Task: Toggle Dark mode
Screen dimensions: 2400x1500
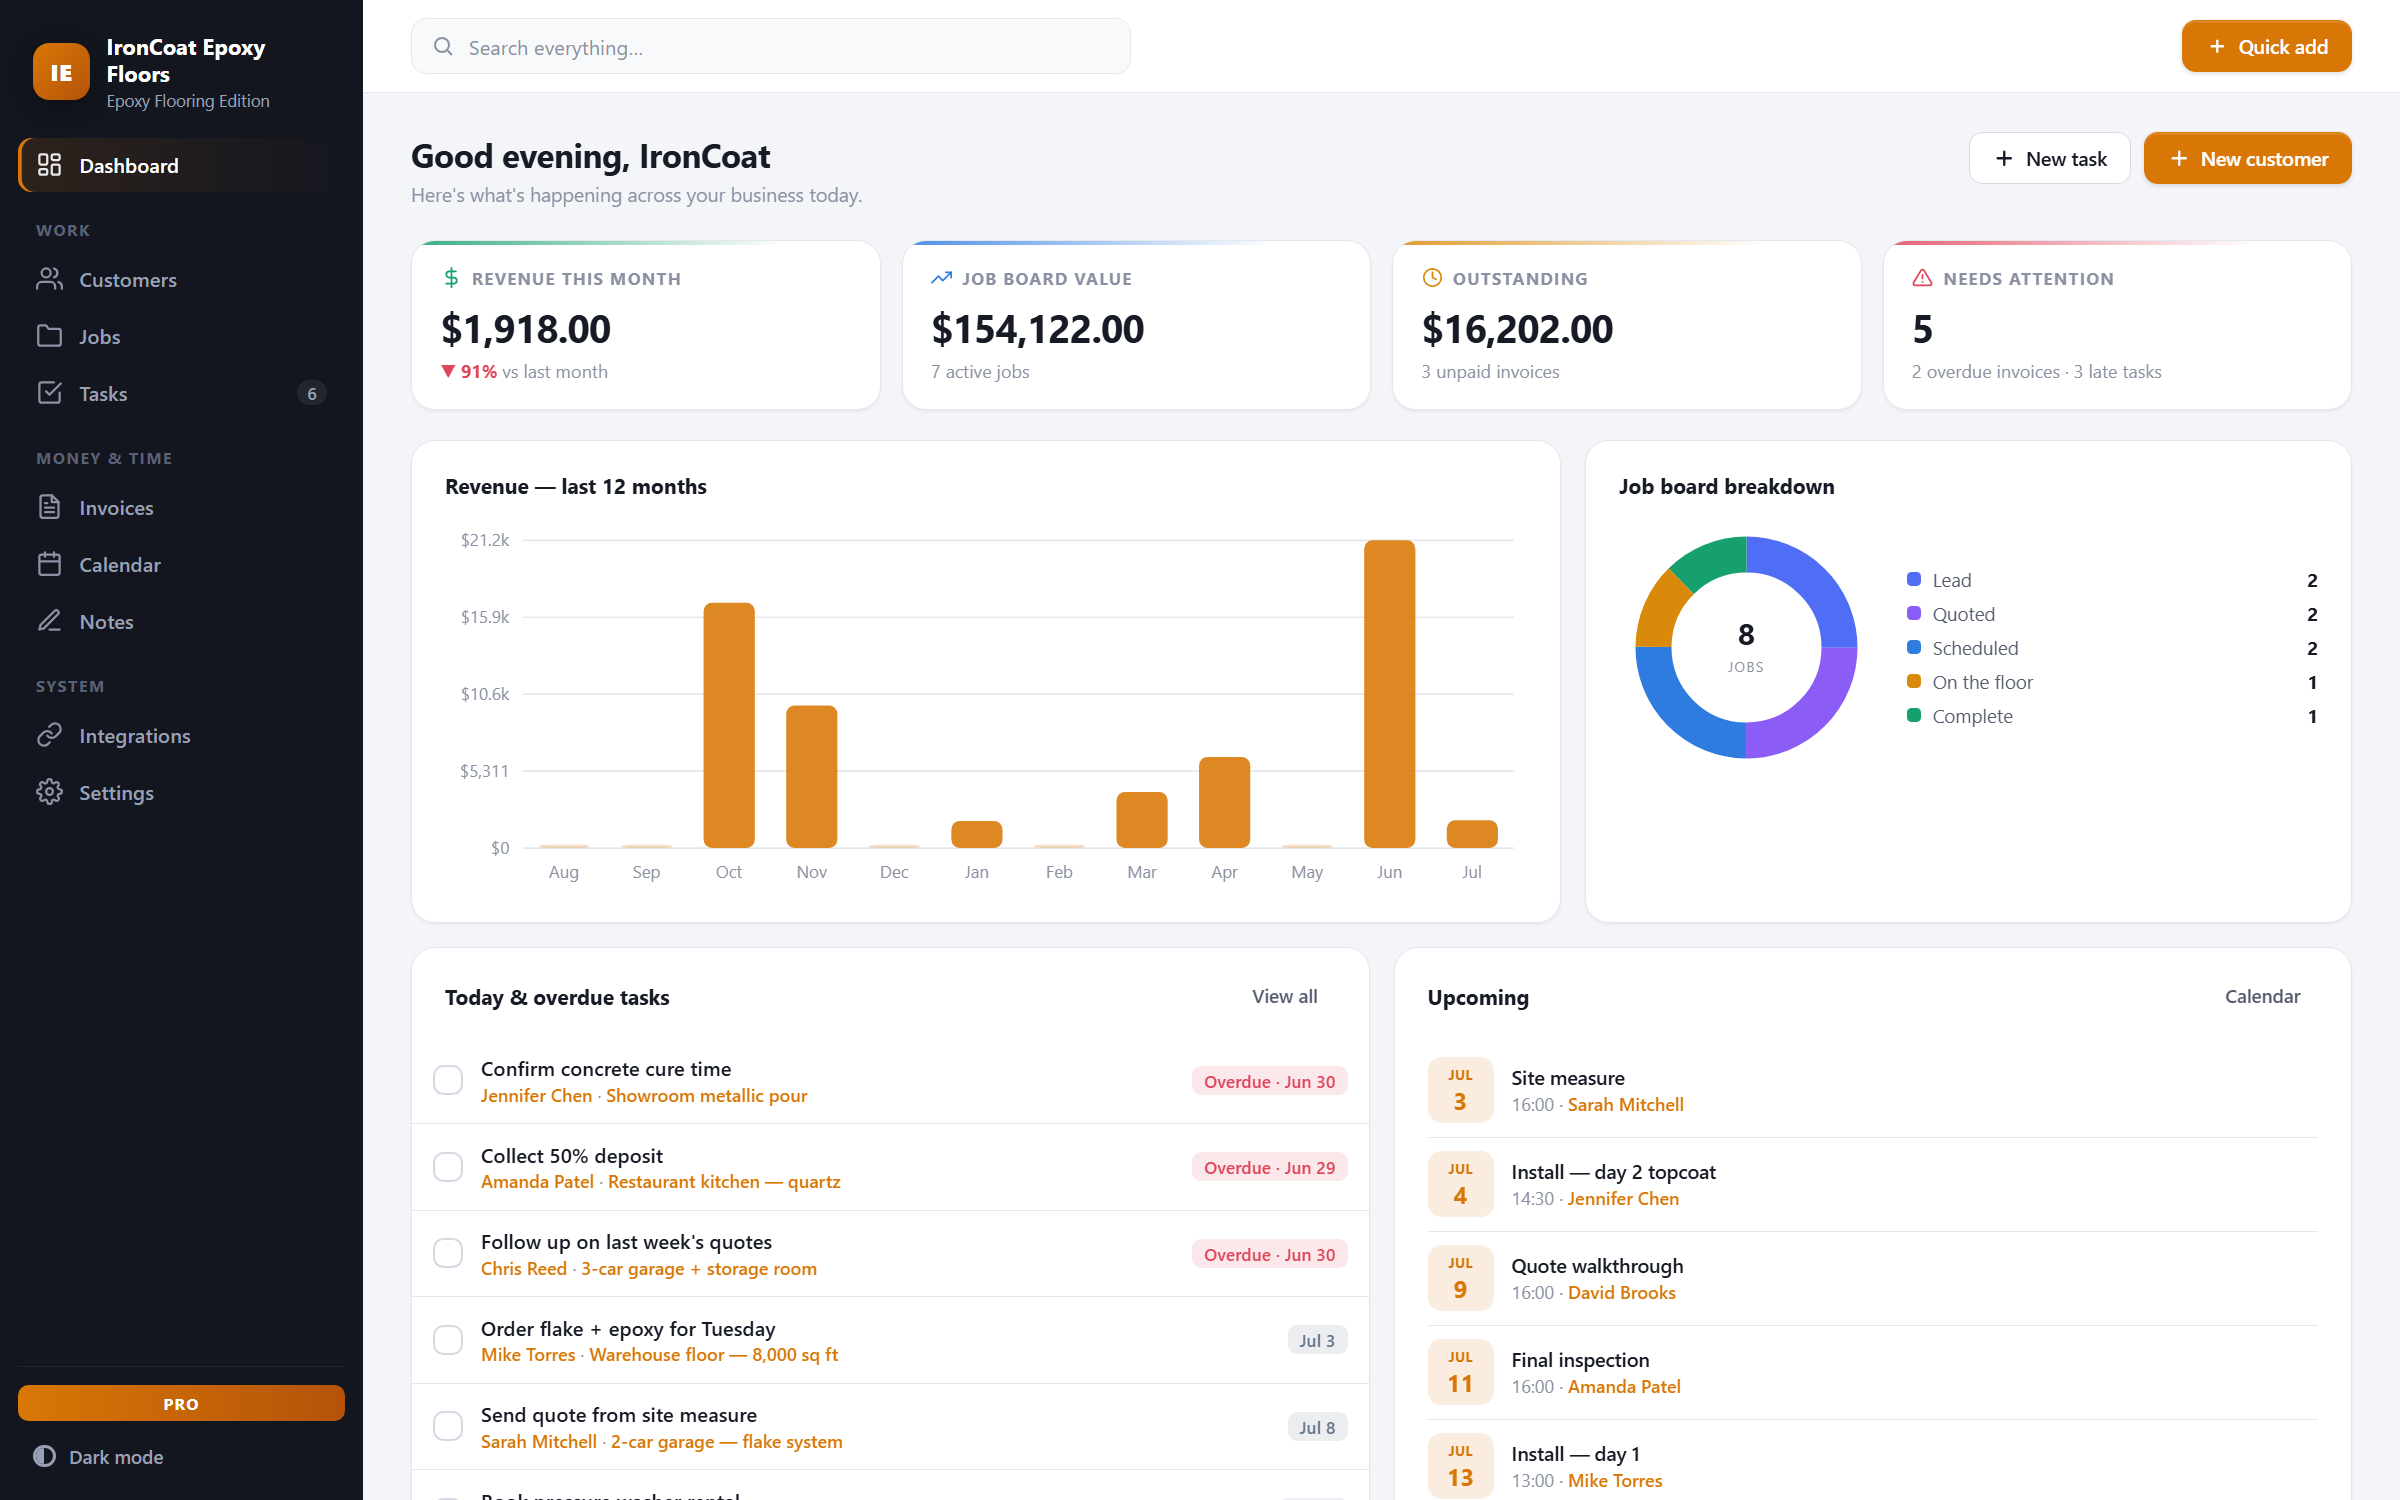Action: [98, 1457]
